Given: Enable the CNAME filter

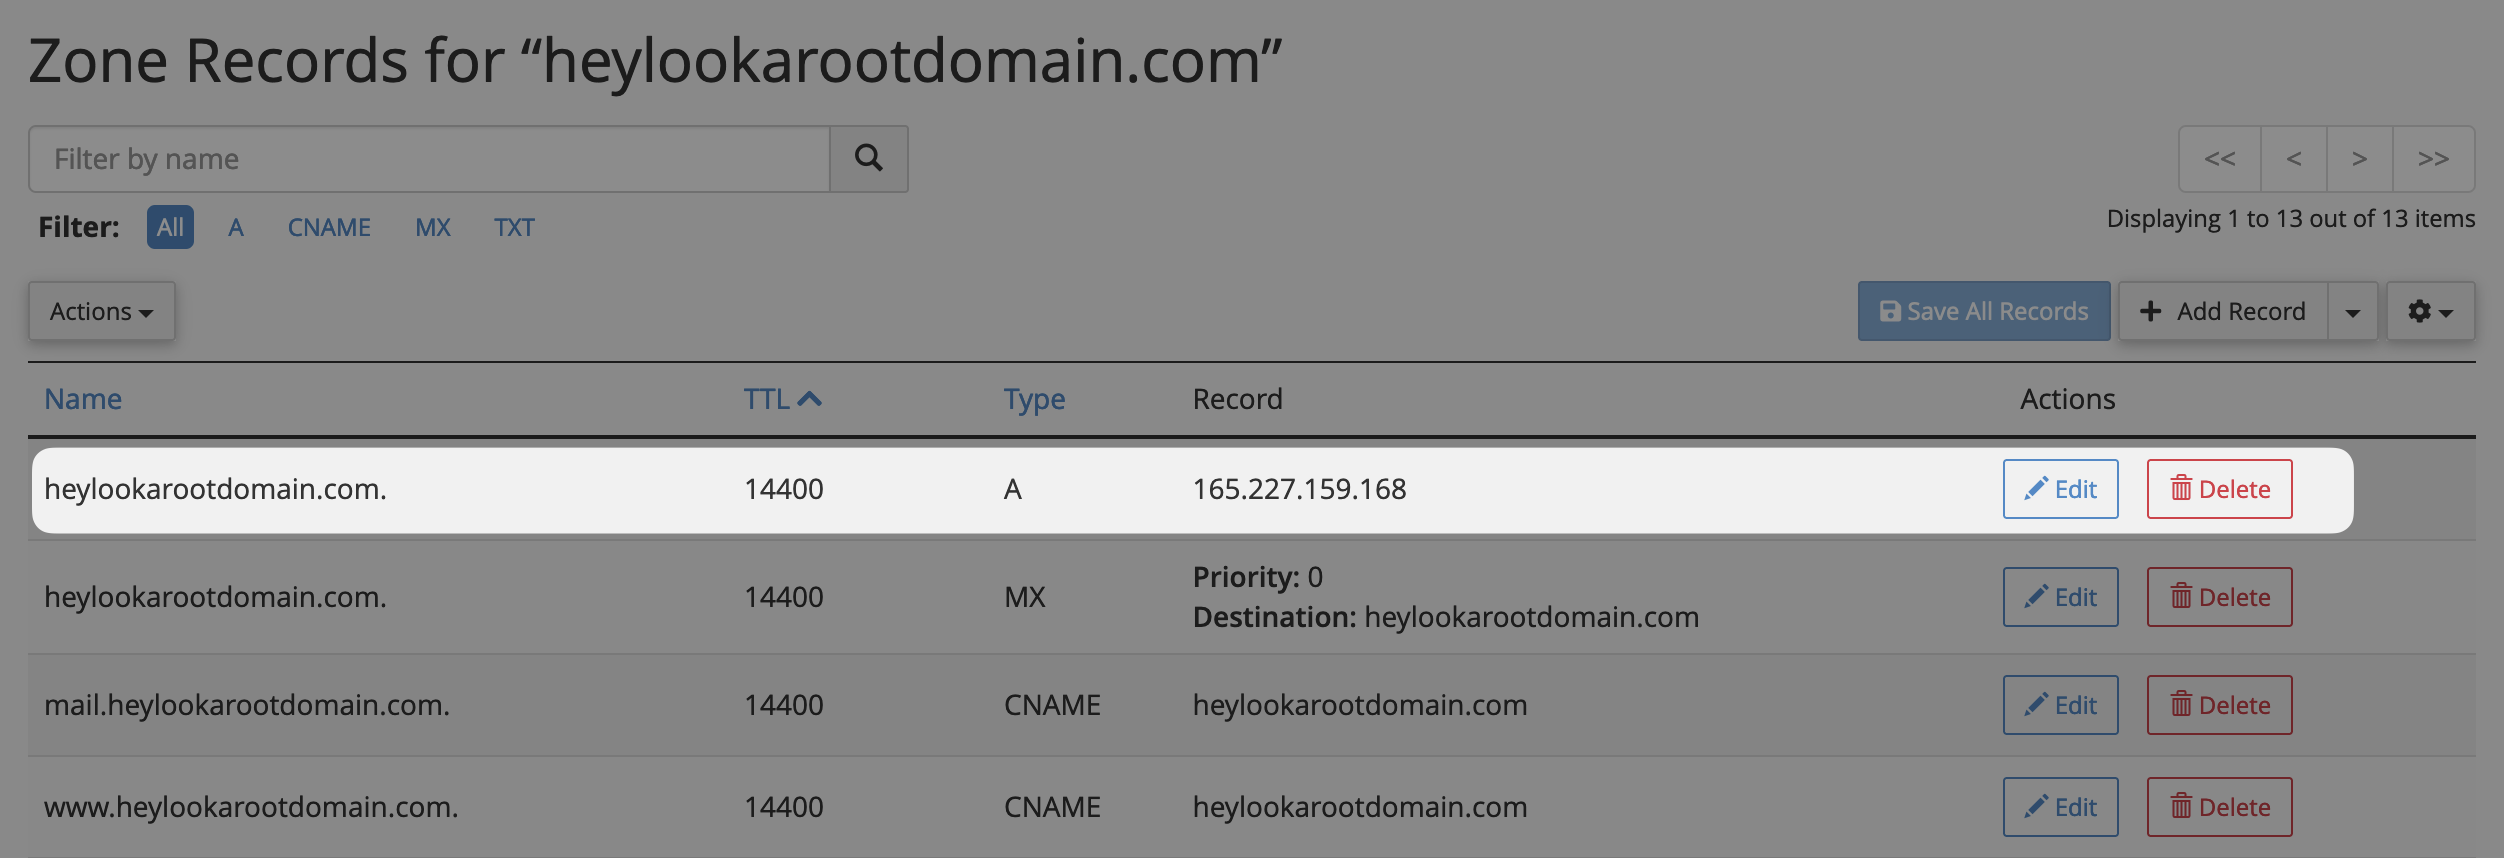Looking at the screenshot, I should tap(329, 228).
